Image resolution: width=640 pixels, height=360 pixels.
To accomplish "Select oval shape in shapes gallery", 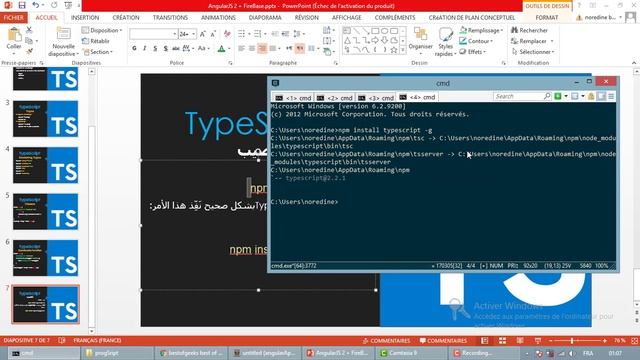I will pyautogui.click(x=384, y=31).
